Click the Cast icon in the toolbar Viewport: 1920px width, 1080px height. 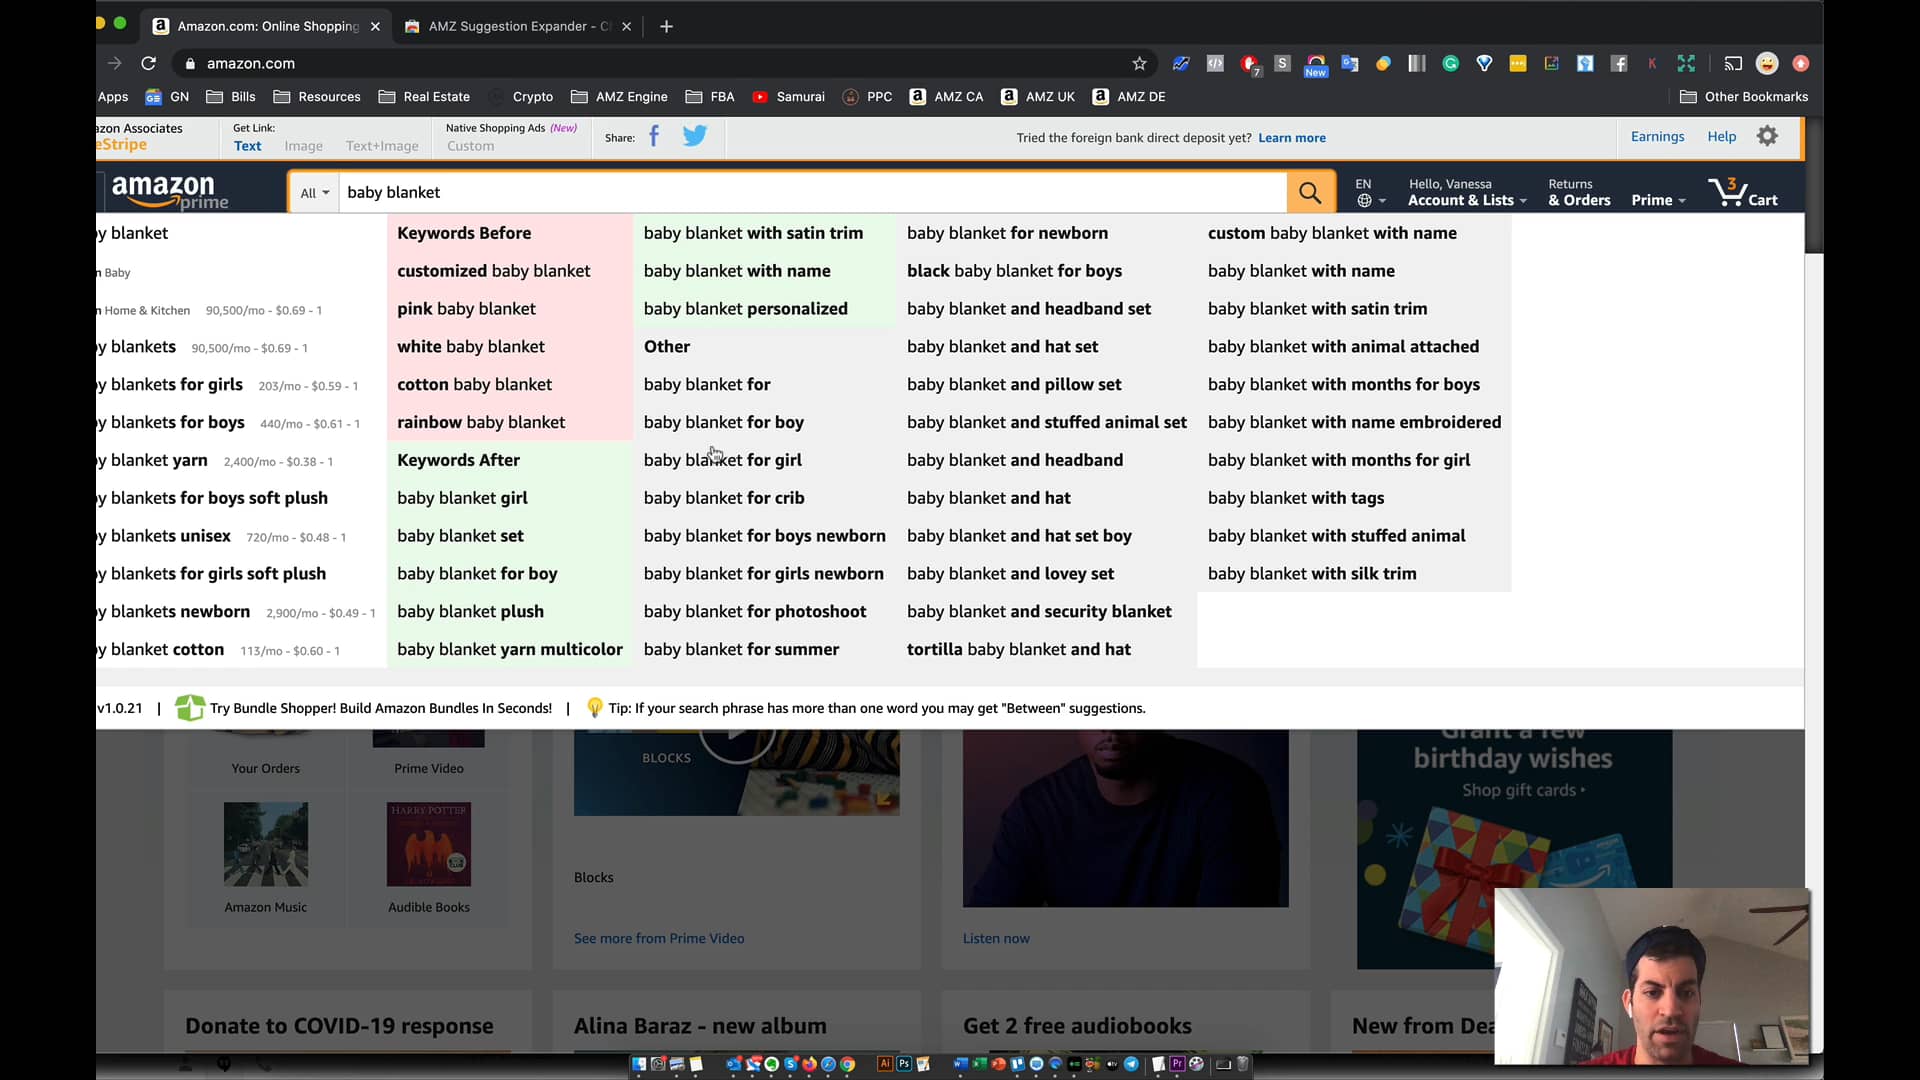[x=1733, y=63]
